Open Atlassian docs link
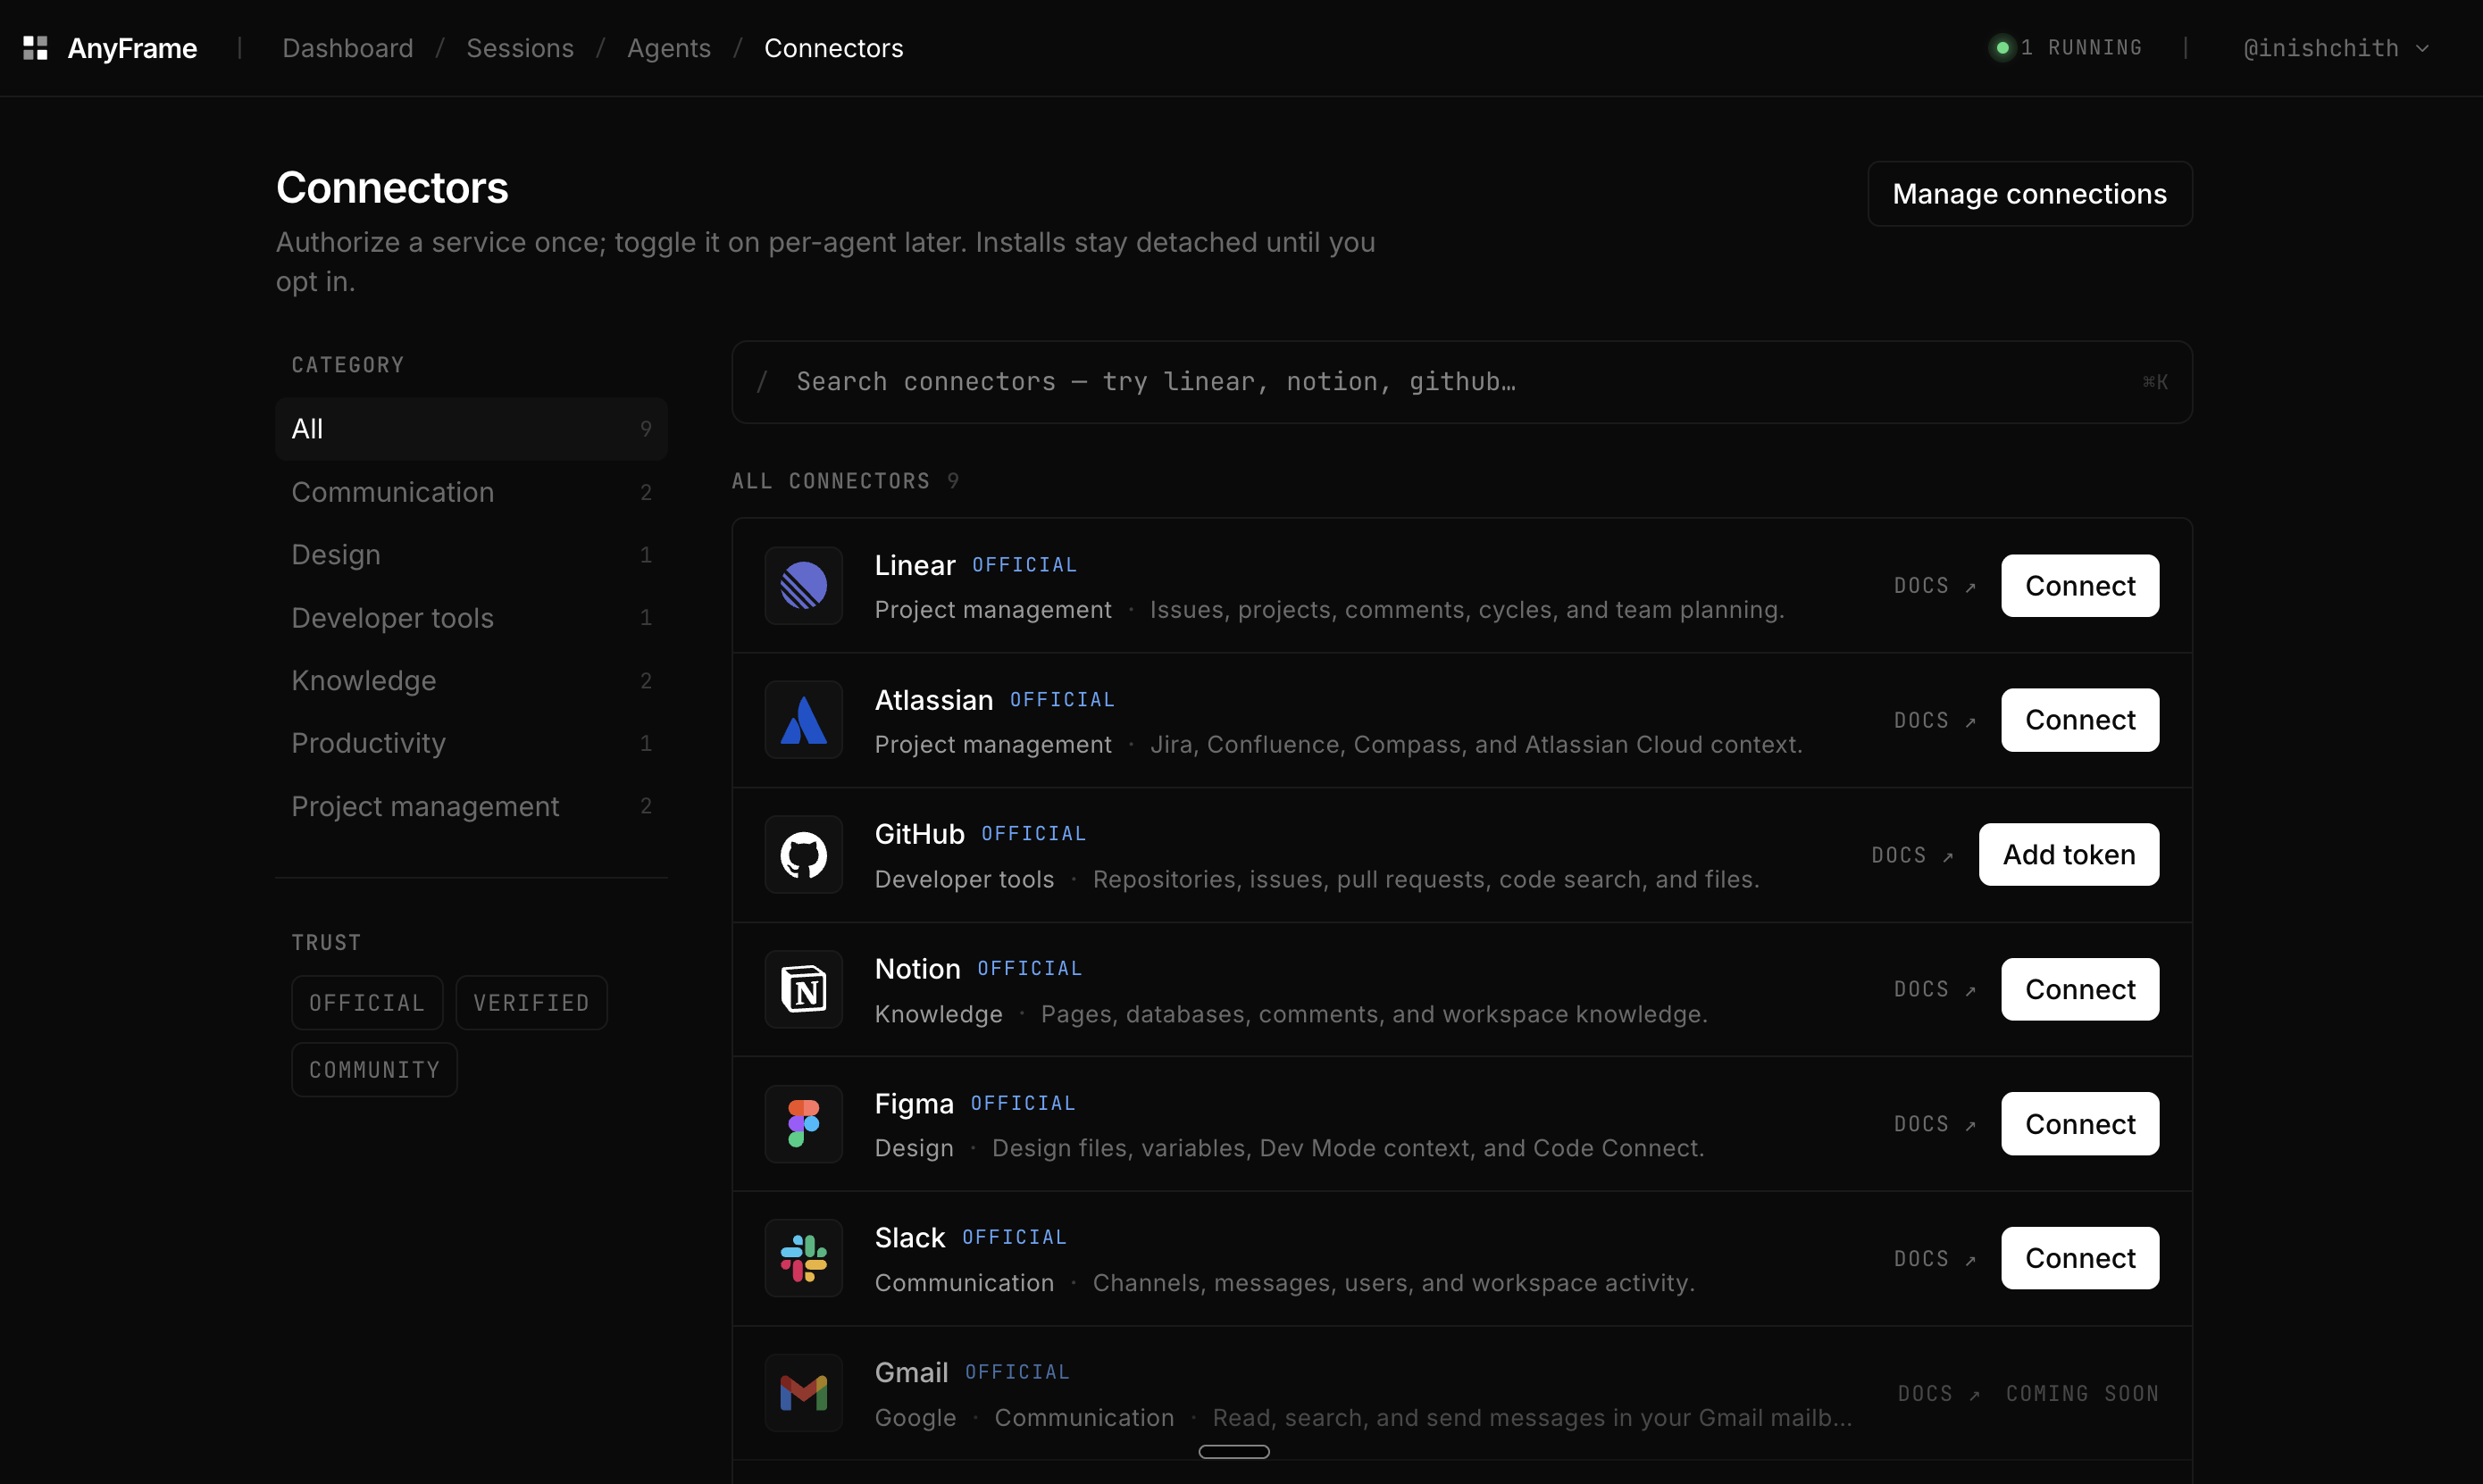 pyautogui.click(x=1934, y=720)
